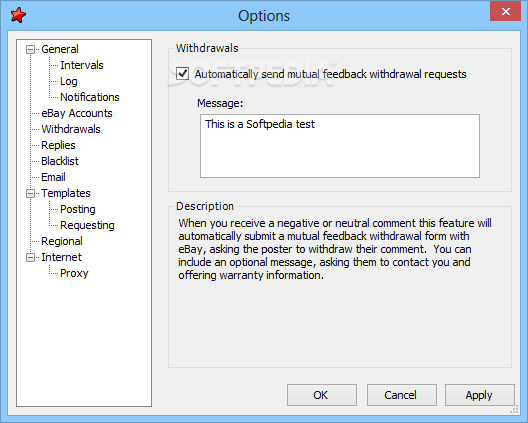The image size is (528, 423).
Task: Select the Templates tree item
Action: pos(66,193)
